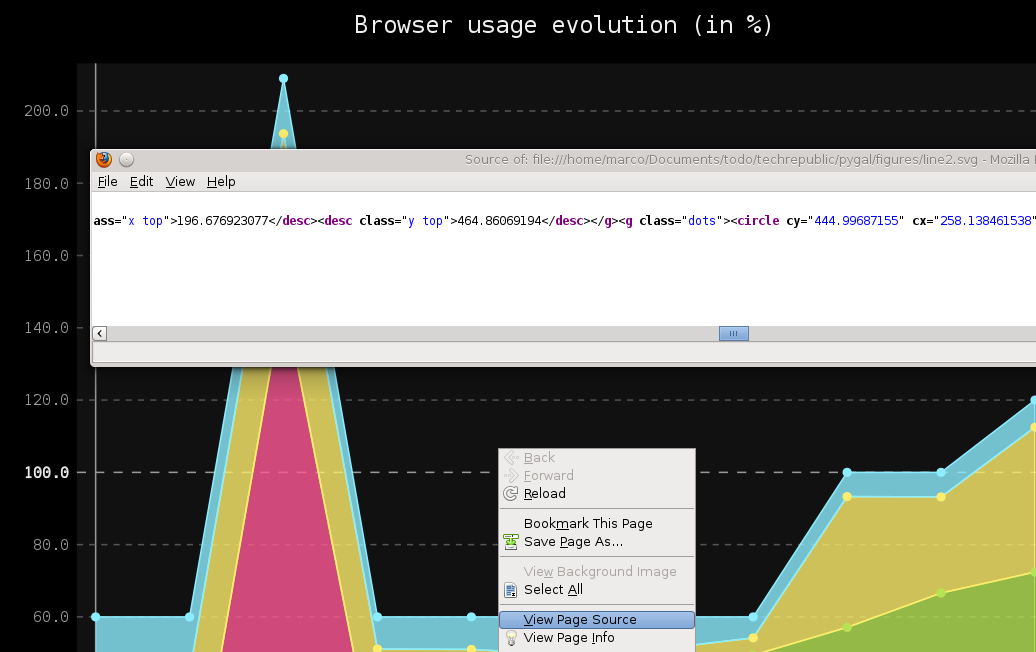
Task: Open the Edit menu of the source viewer
Action: (141, 182)
